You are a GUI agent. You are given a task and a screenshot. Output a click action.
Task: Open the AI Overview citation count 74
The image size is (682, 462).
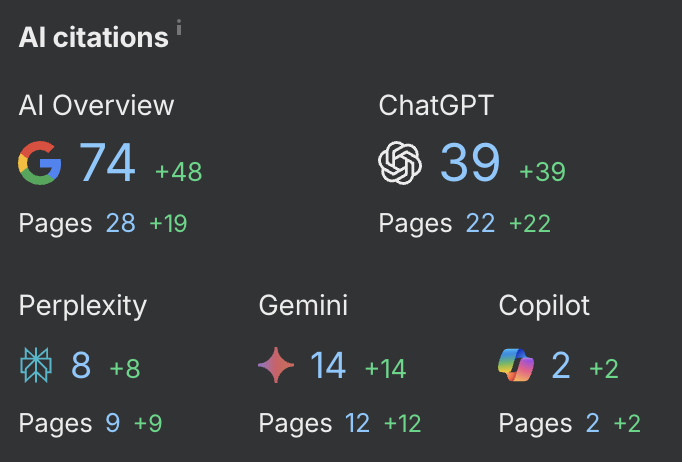(x=107, y=163)
